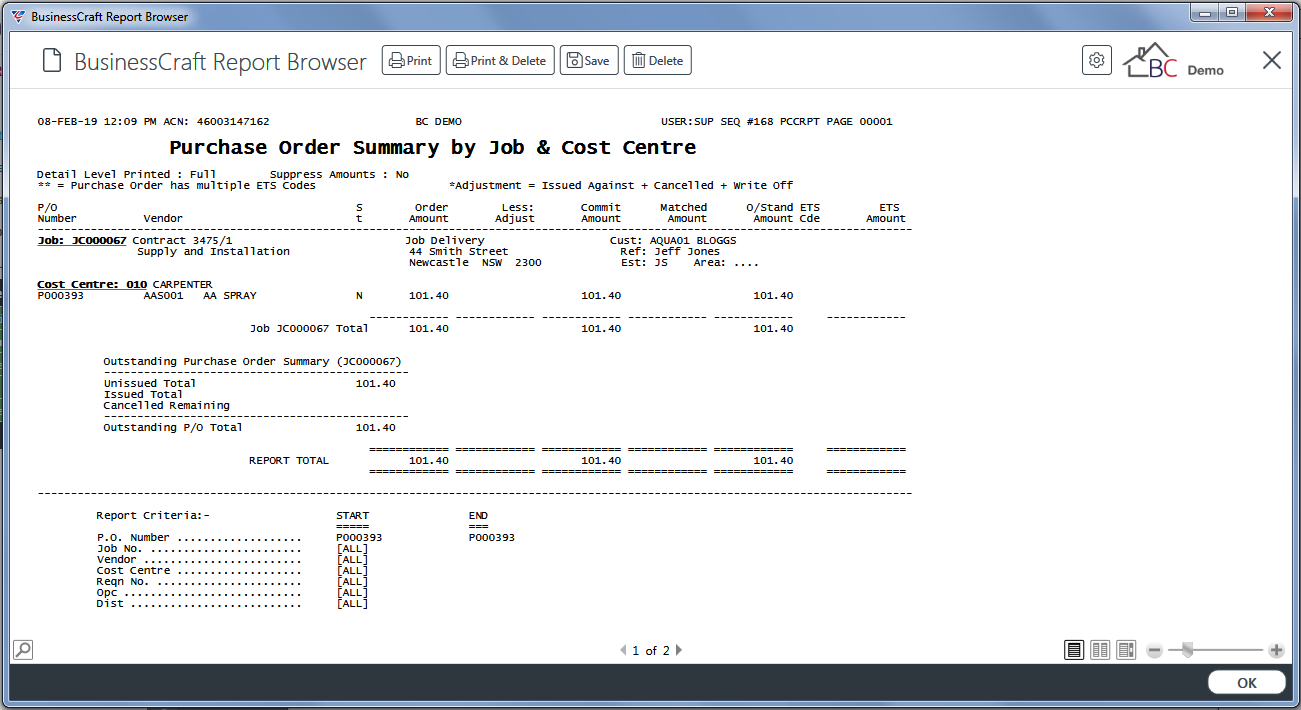This screenshot has width=1301, height=710.
Task: Click "Cancelled Remaining" line
Action: [x=167, y=406]
